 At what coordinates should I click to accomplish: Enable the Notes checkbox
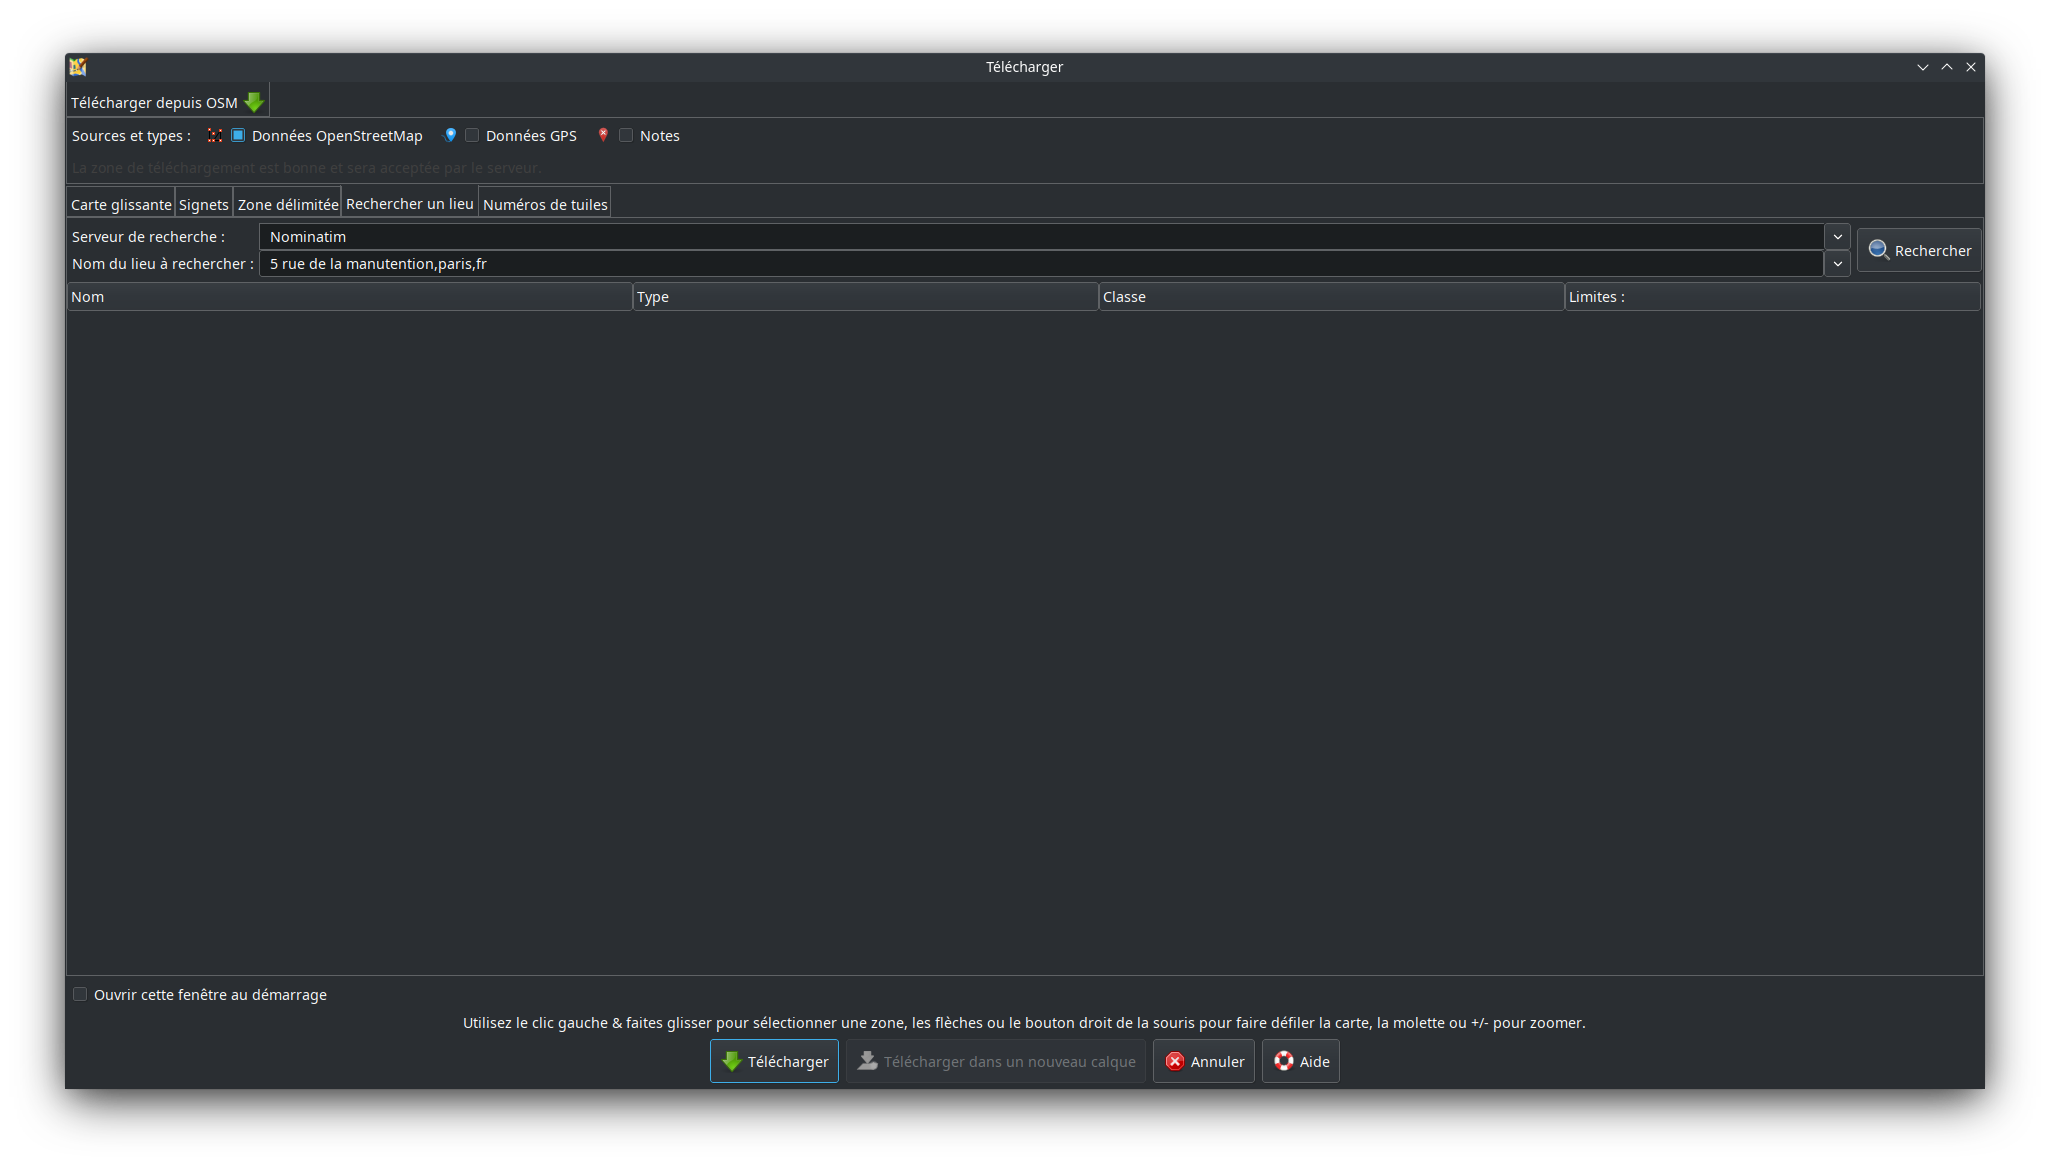pos(626,135)
